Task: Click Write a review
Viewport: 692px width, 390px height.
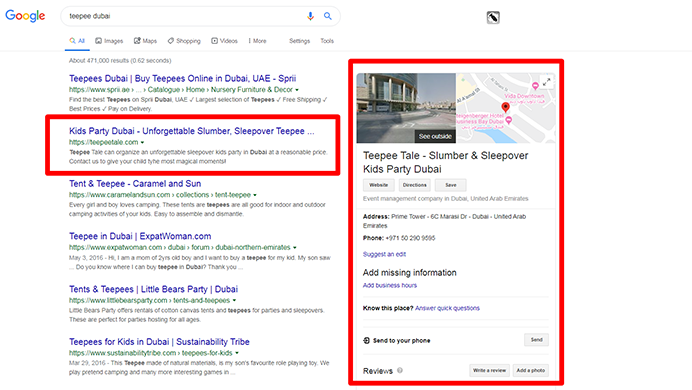Action: (x=489, y=371)
